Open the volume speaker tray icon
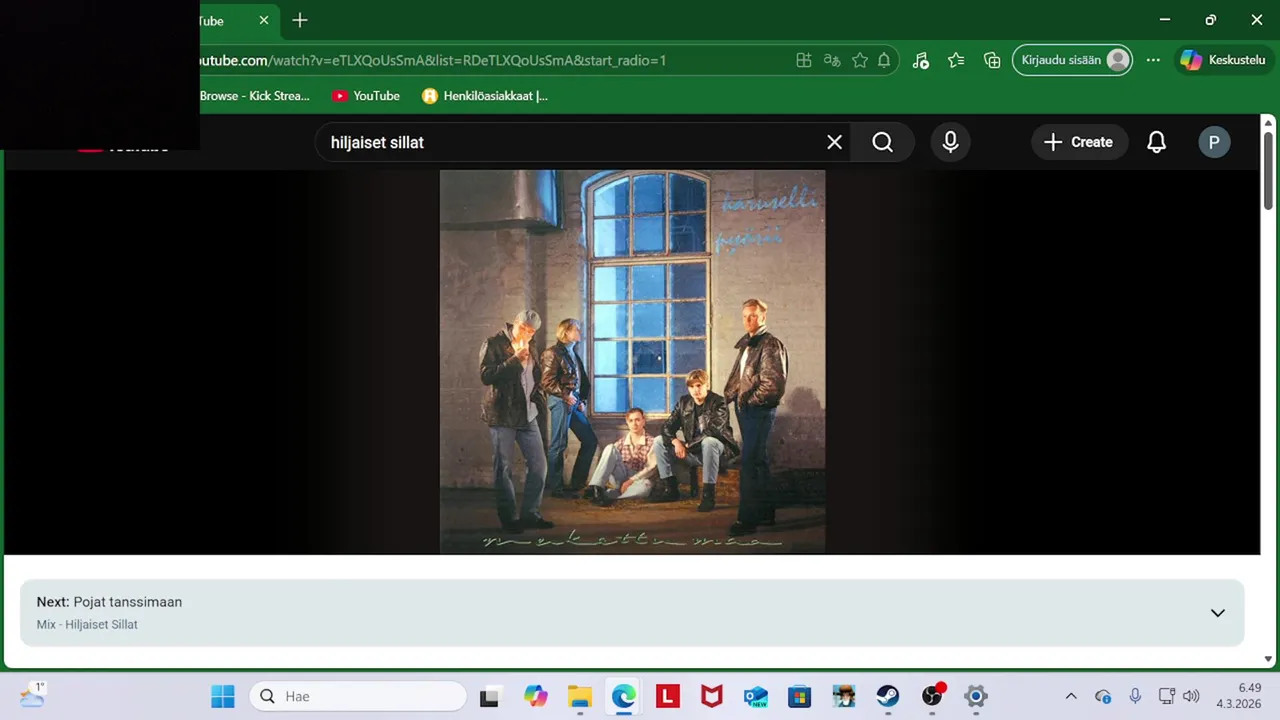The image size is (1280, 720). [1190, 696]
